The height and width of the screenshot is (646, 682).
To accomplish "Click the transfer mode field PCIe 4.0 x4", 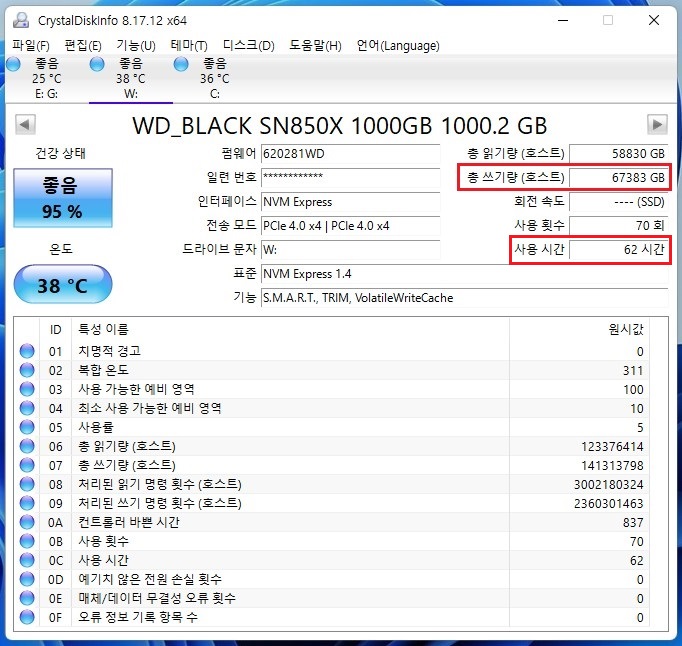I will (x=351, y=226).
